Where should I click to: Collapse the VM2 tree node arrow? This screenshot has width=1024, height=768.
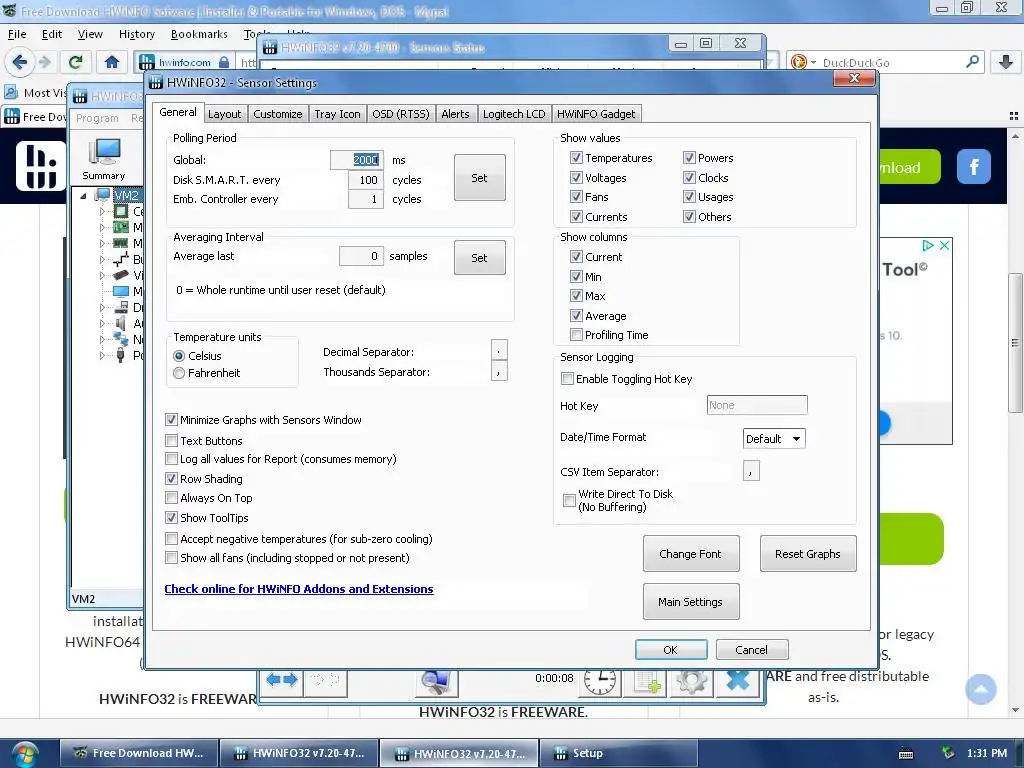click(x=84, y=195)
